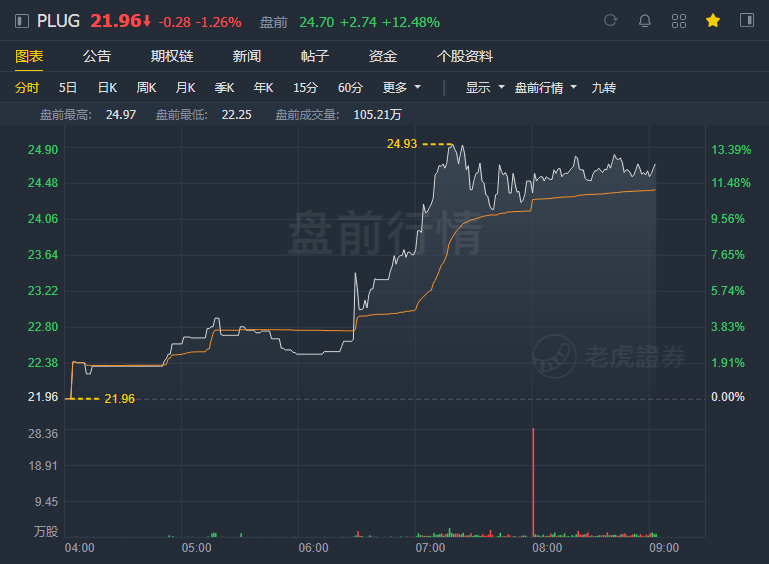Click the last price 21.96
769x564 pixels.
click(116, 21)
